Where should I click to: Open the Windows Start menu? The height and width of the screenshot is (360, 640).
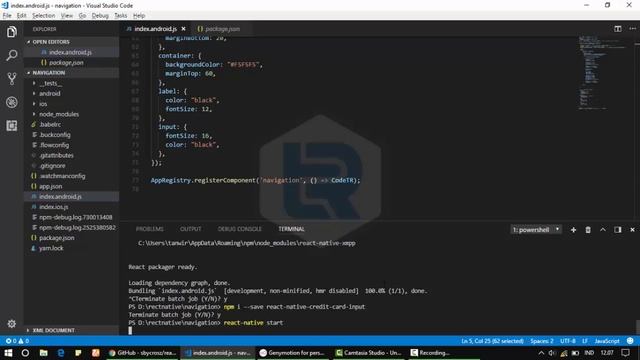click(x=8, y=353)
